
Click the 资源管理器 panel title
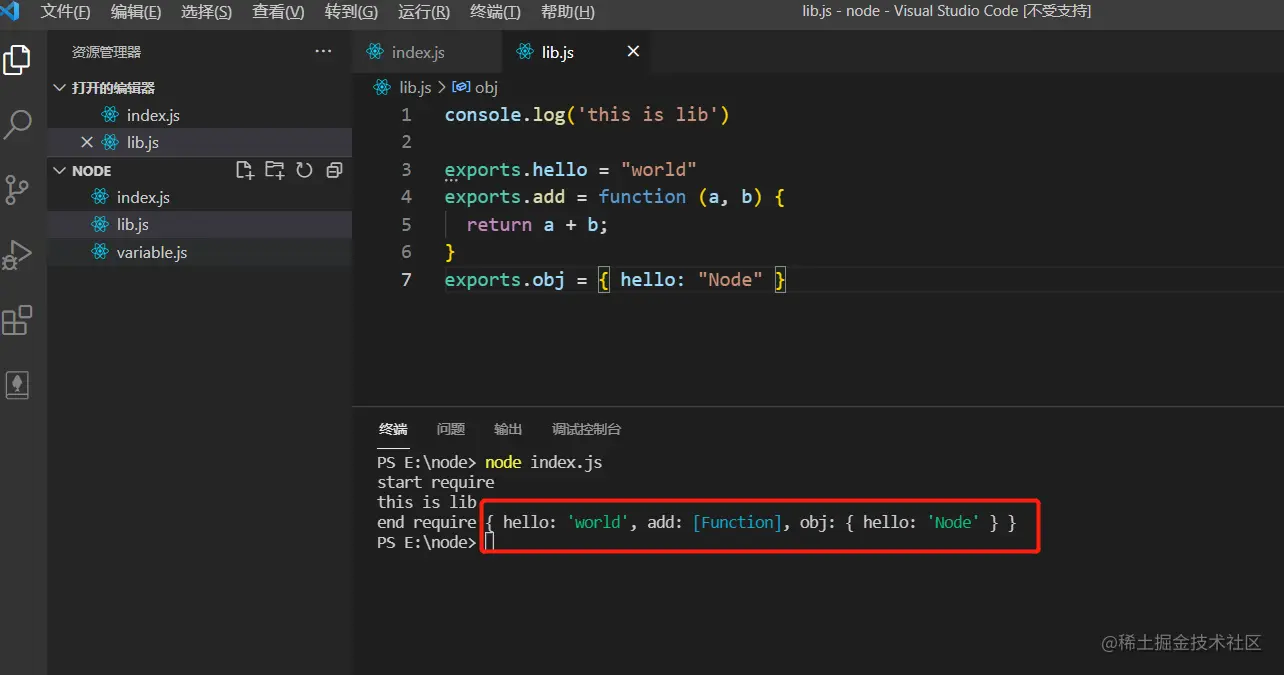[x=106, y=52]
